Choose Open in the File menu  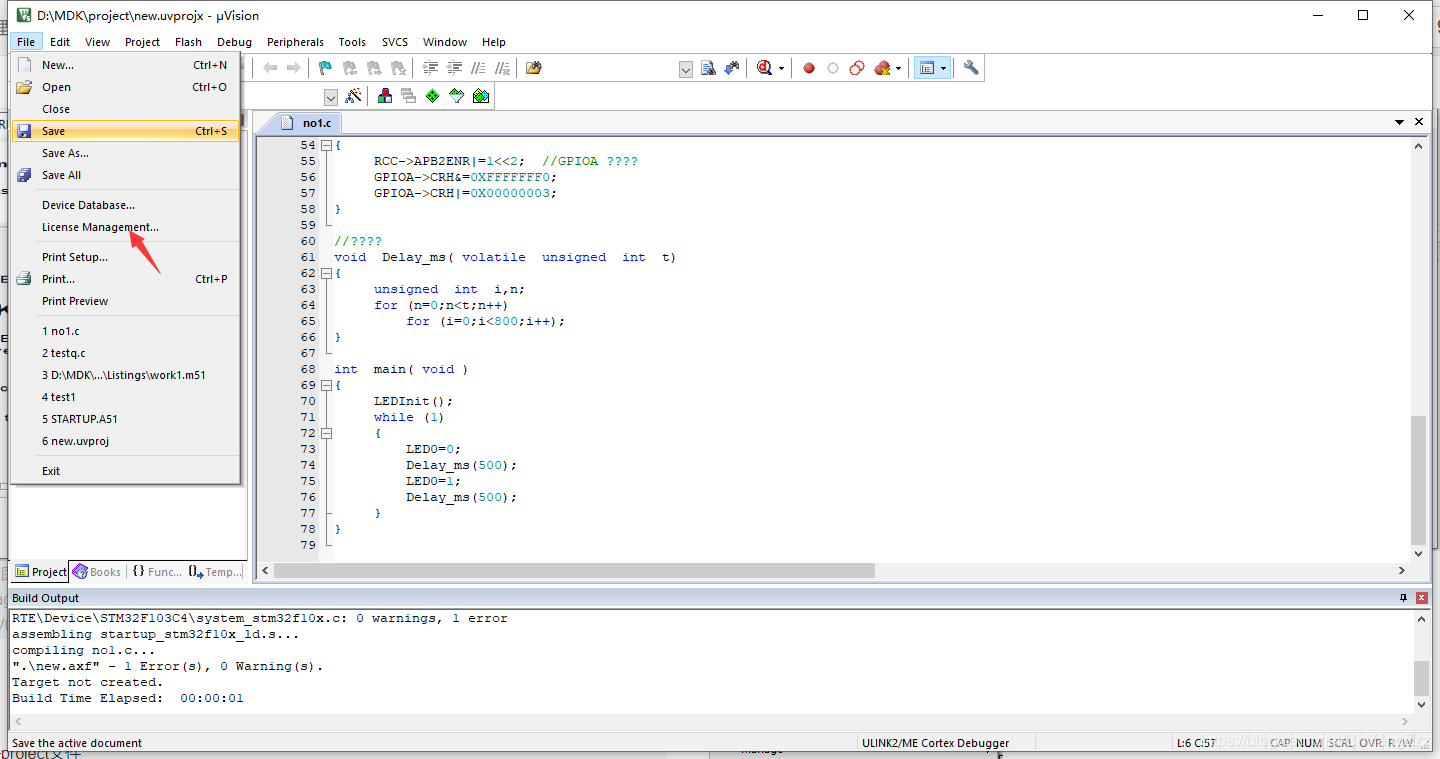[x=125, y=87]
